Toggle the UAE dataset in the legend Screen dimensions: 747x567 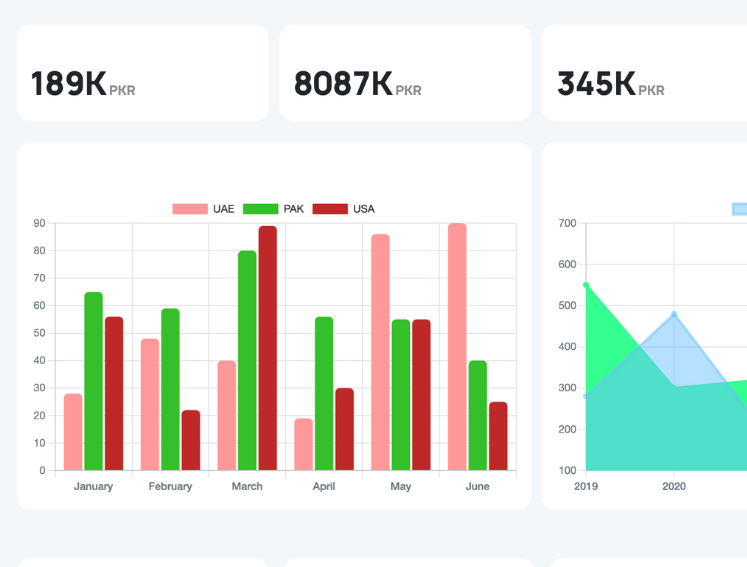203,209
